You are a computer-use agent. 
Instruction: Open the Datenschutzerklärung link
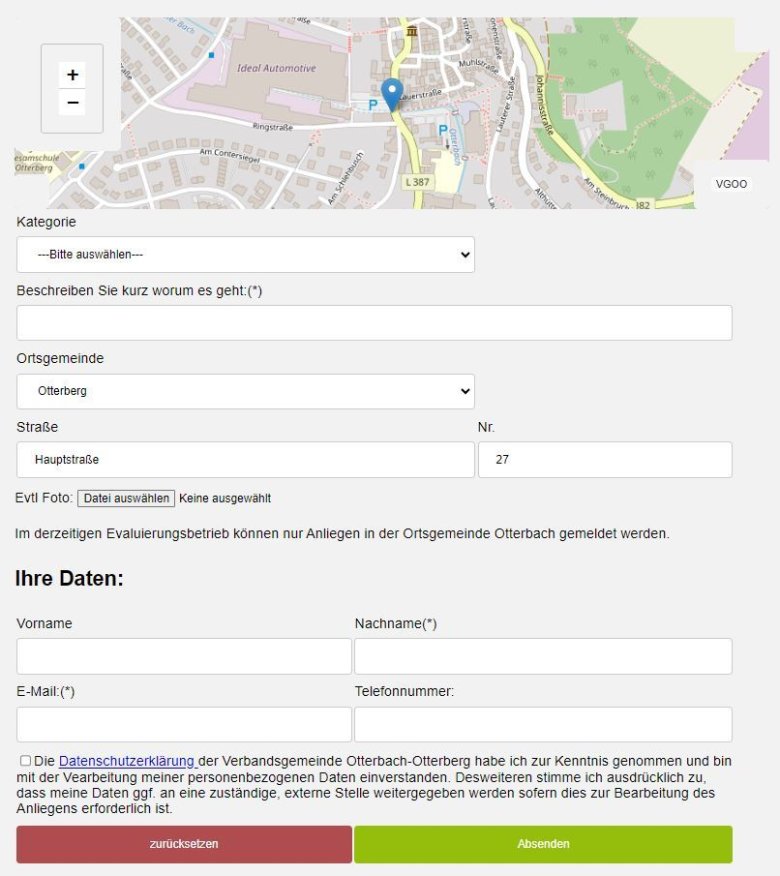127,761
